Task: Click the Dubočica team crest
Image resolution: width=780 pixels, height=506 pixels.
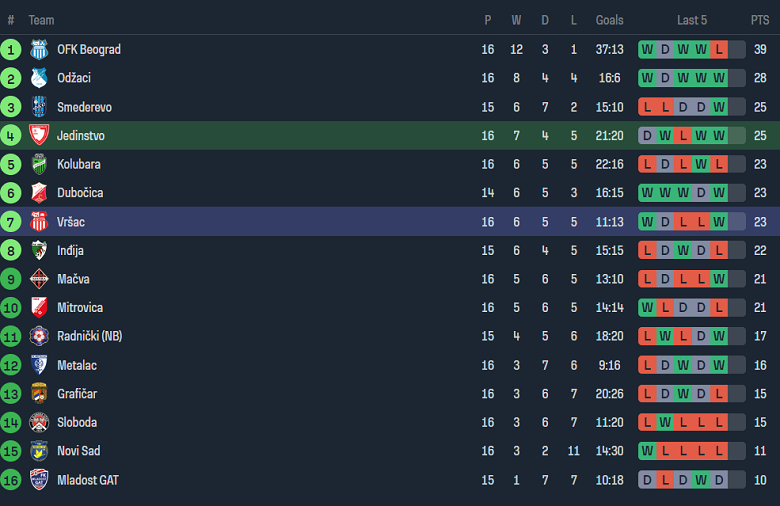Action: click(x=39, y=193)
